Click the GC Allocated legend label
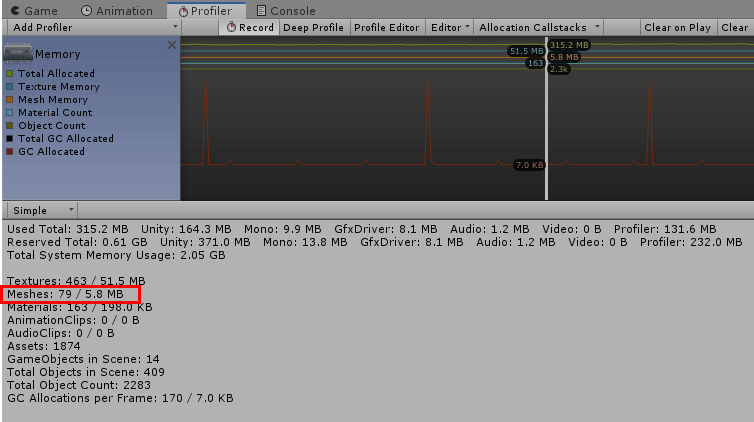 click(x=51, y=151)
